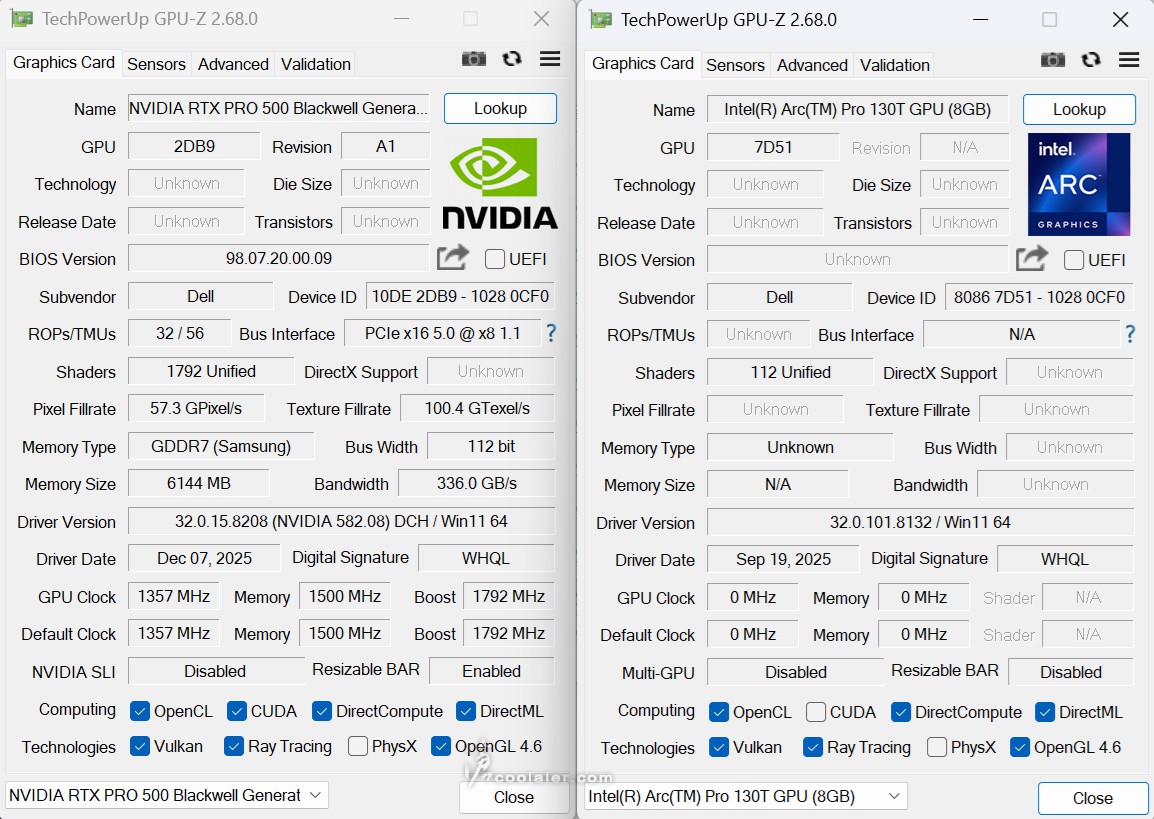The width and height of the screenshot is (1154, 819).
Task: Toggle DirectCompute checkbox in NVIDIA window
Action: point(322,711)
